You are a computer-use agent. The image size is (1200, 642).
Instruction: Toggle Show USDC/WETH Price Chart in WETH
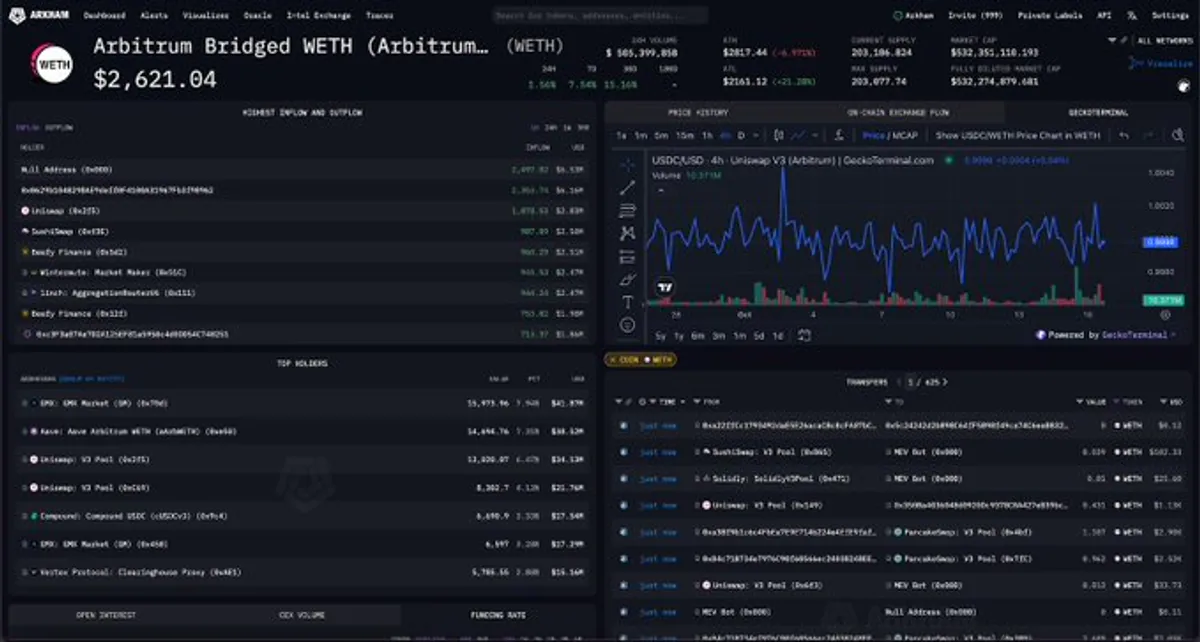click(1018, 135)
